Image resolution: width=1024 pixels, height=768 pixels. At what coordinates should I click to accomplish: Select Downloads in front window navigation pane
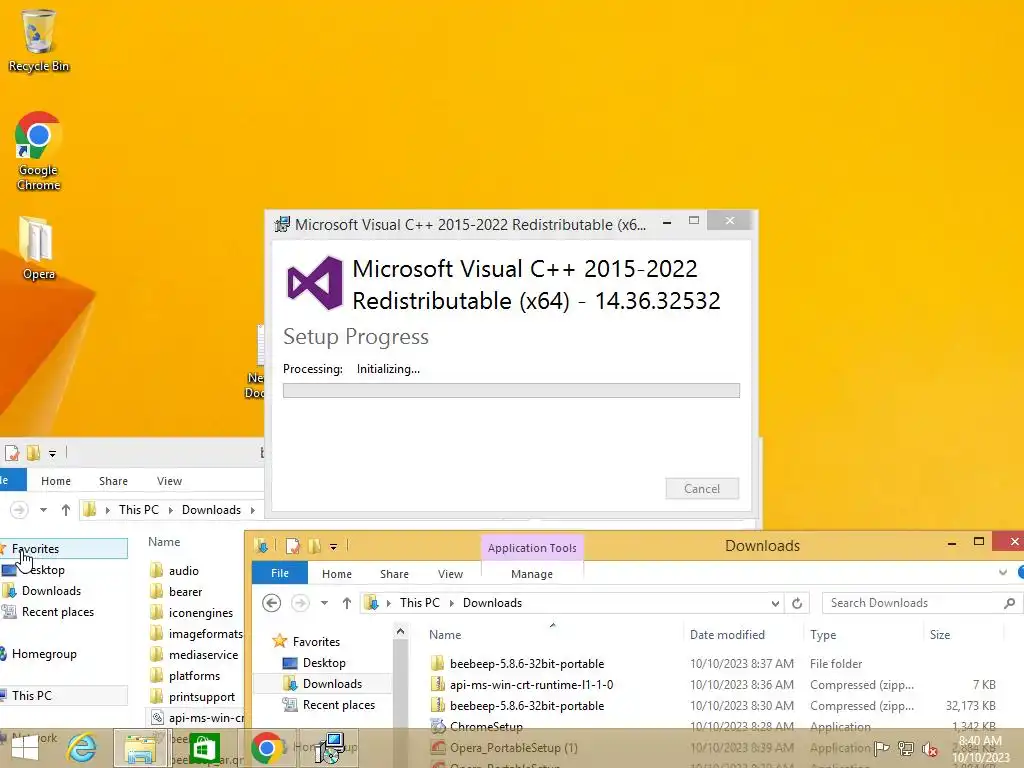click(332, 683)
